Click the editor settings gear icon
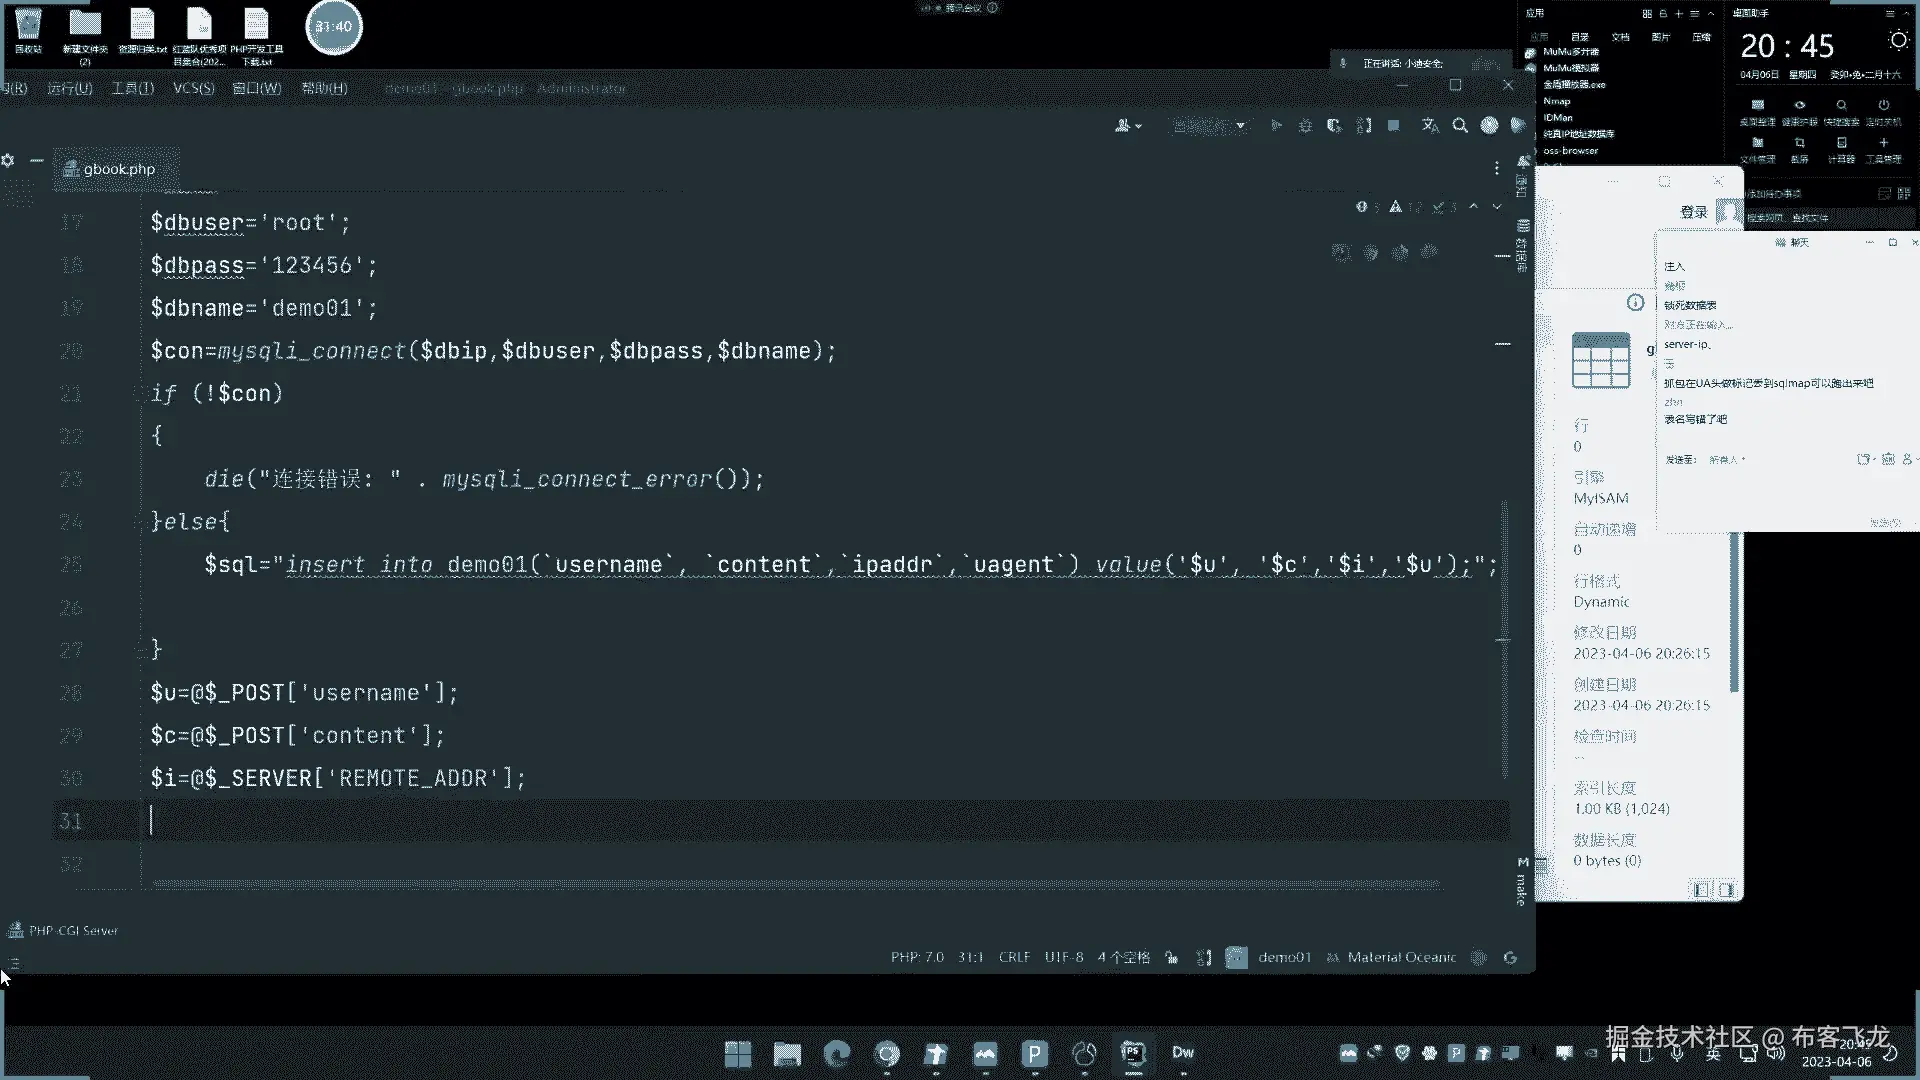1920x1080 pixels. tap(8, 160)
